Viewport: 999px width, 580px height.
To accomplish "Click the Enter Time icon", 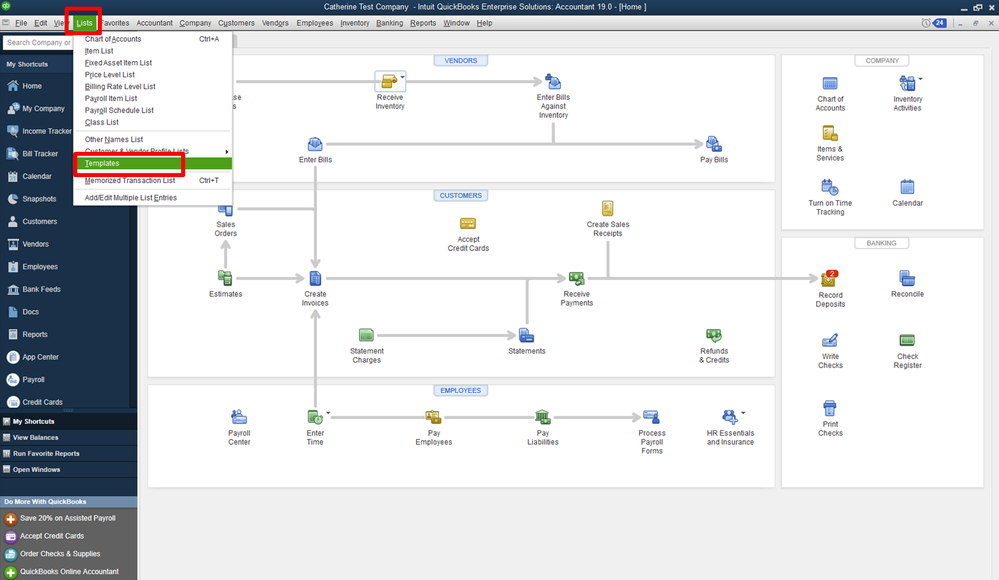I will coord(315,417).
